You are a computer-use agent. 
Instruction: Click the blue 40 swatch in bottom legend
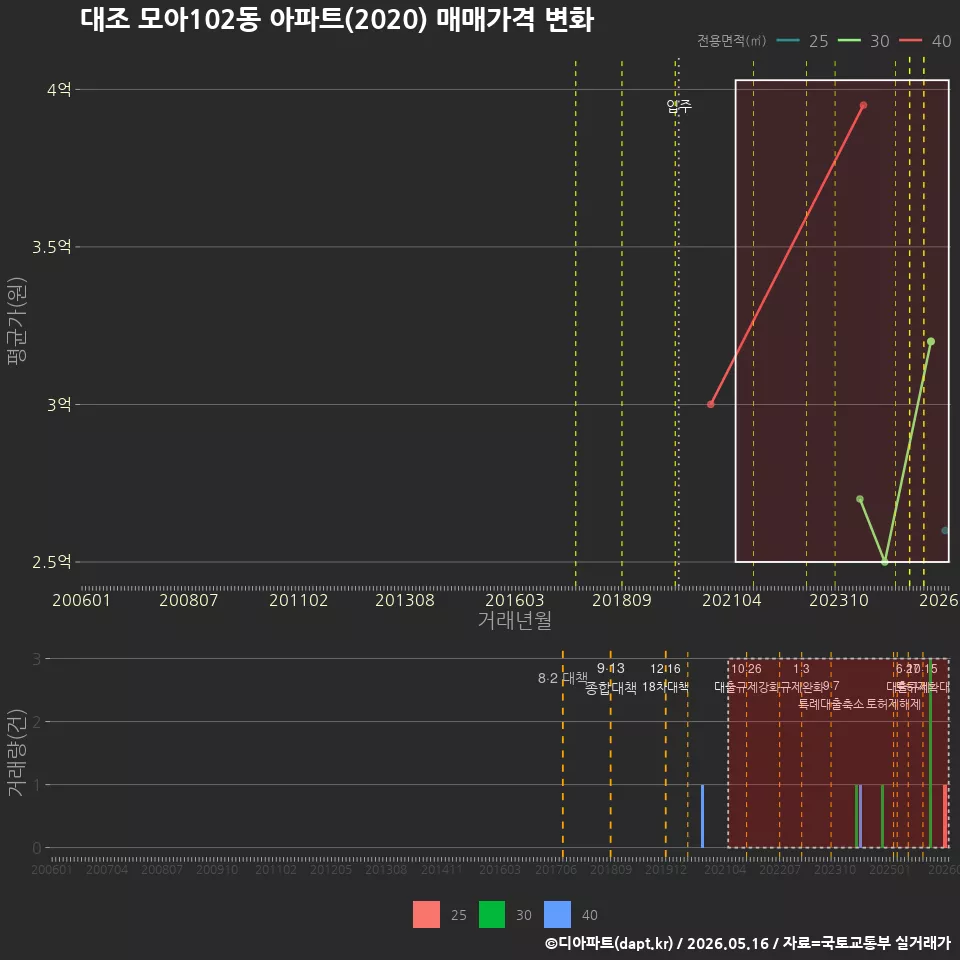tap(557, 915)
